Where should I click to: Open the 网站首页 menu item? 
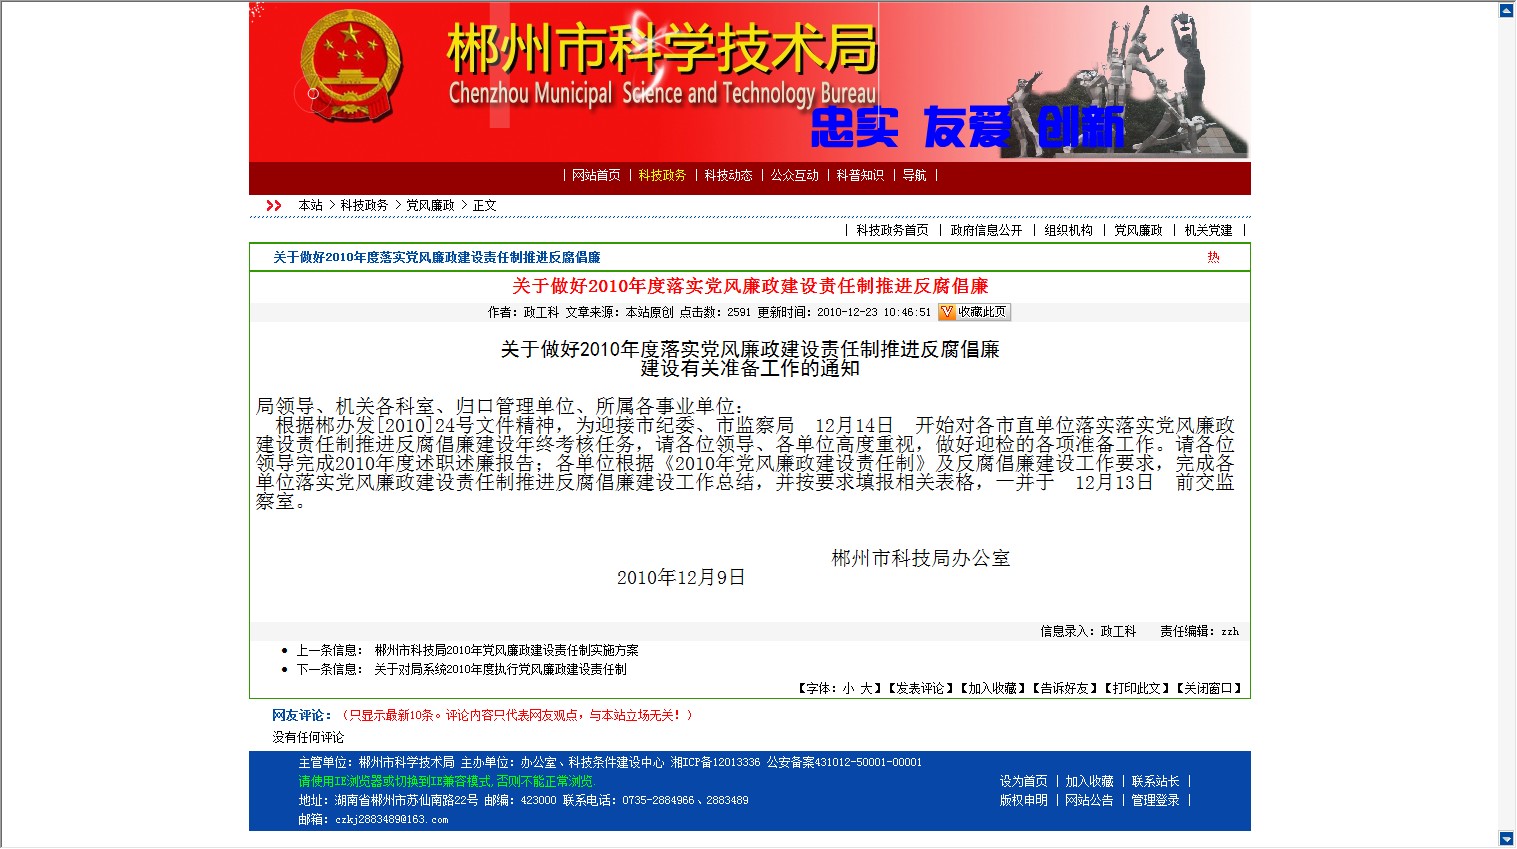coord(596,175)
